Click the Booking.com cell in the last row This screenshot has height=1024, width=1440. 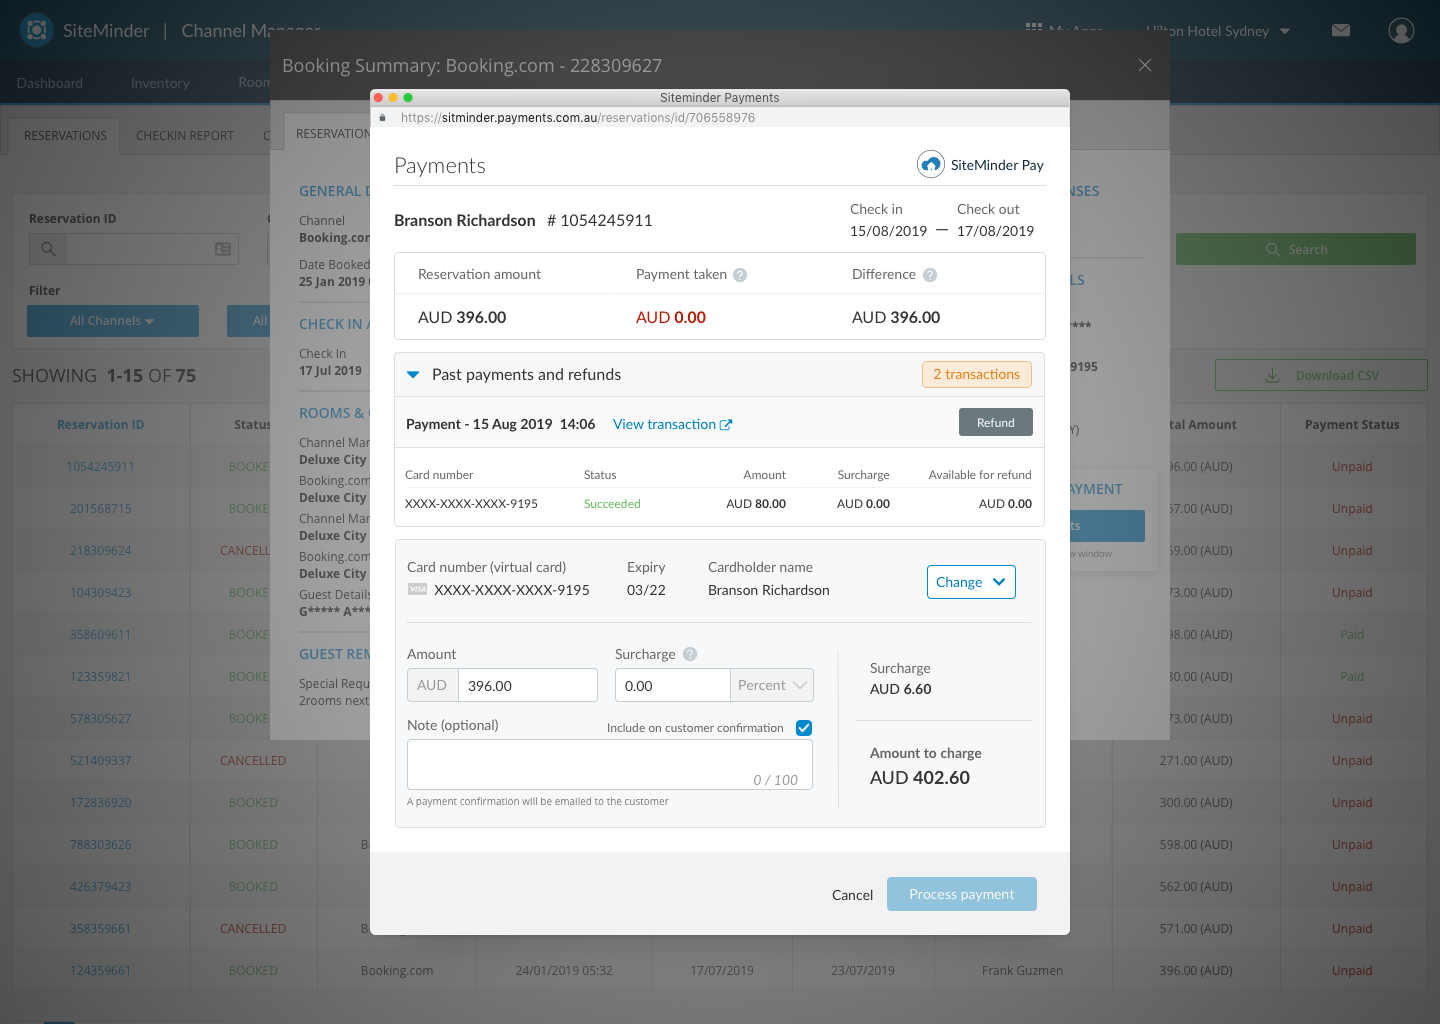(x=397, y=971)
